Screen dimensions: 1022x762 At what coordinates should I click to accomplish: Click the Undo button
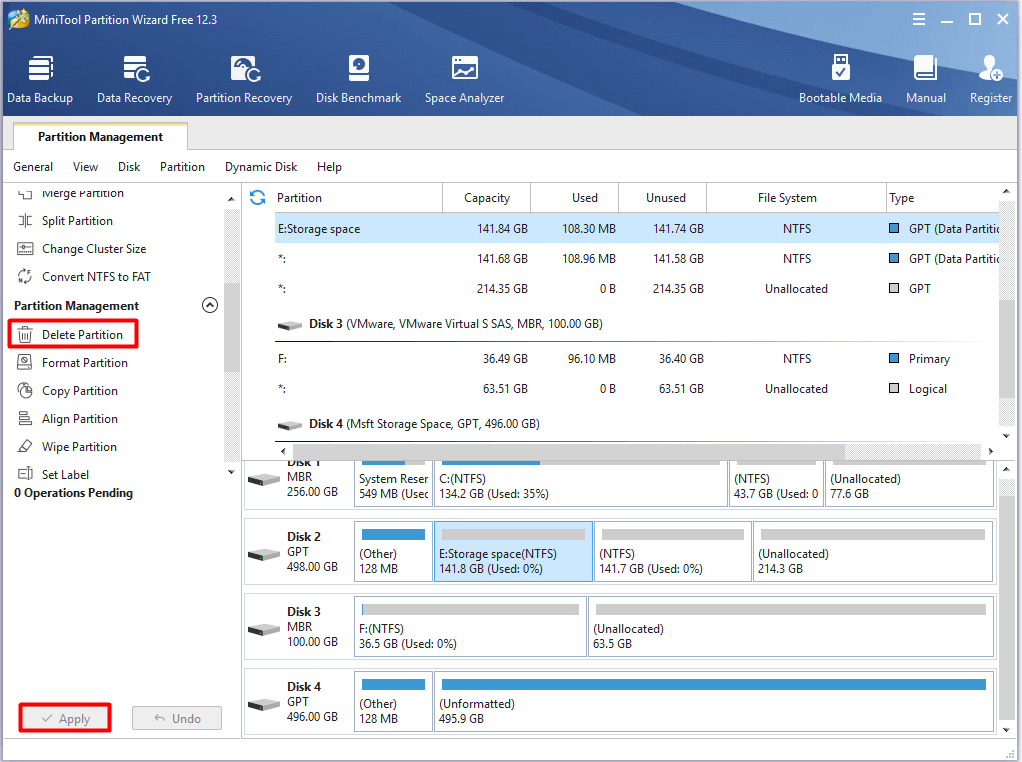[176, 717]
